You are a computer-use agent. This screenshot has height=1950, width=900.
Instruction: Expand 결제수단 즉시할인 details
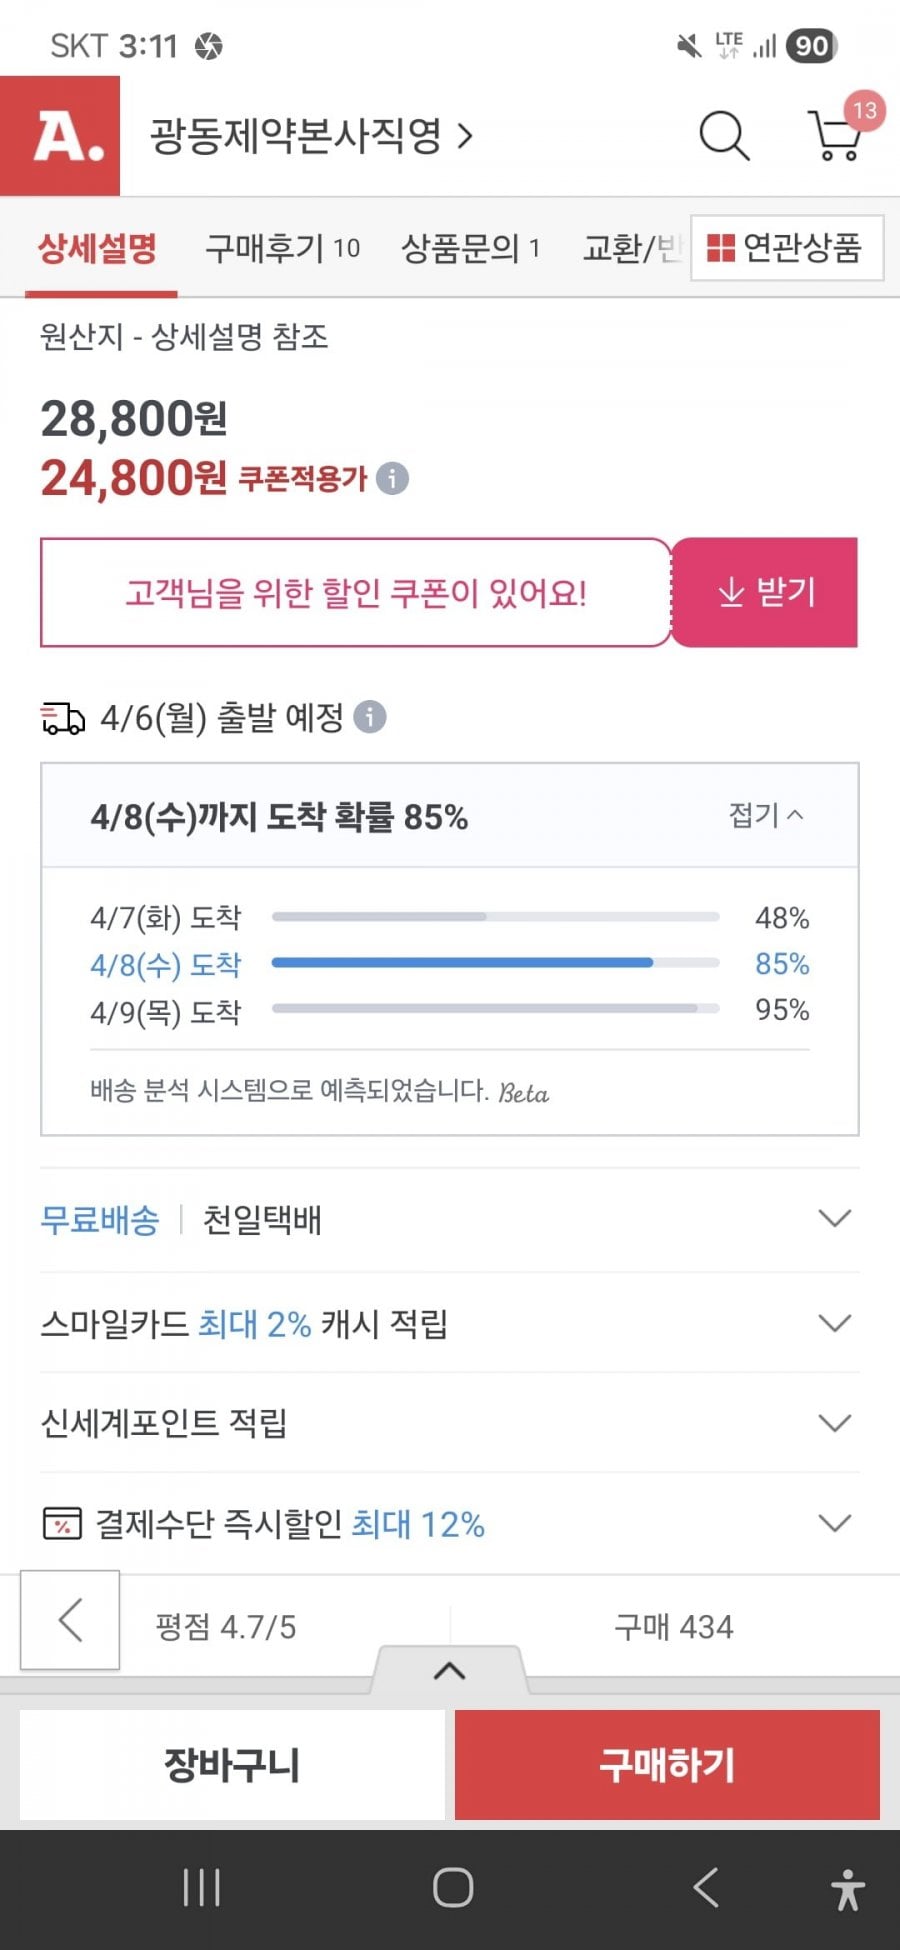(834, 1523)
